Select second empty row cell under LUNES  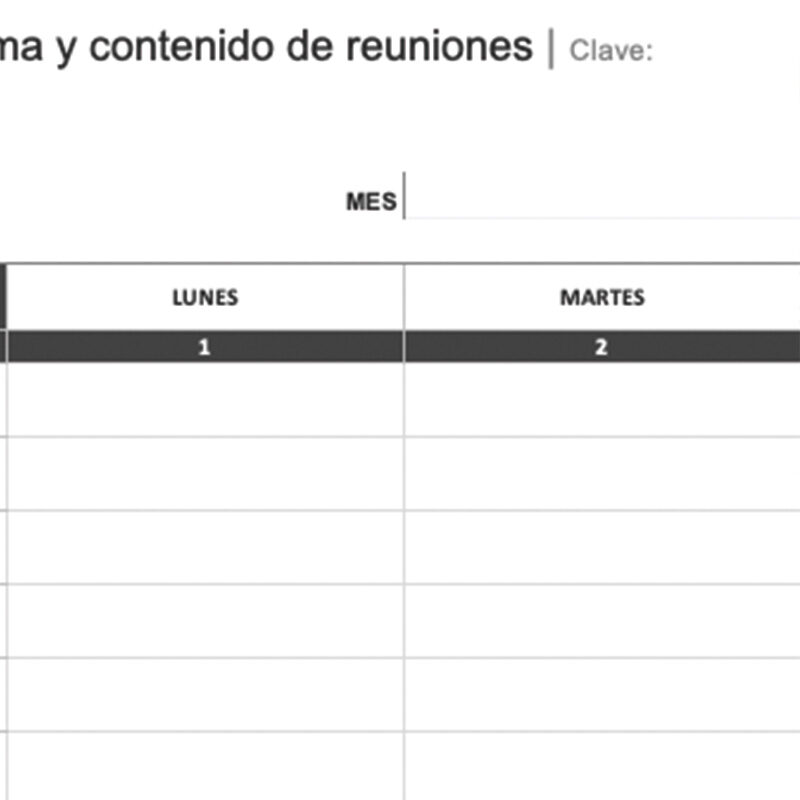205,473
